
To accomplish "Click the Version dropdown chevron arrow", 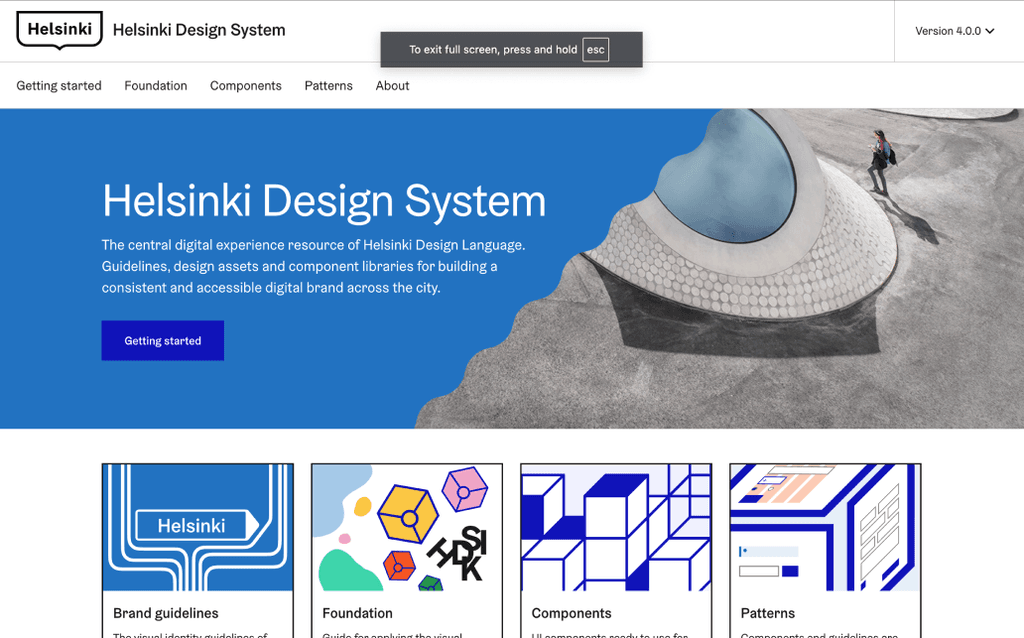I will (x=989, y=31).
